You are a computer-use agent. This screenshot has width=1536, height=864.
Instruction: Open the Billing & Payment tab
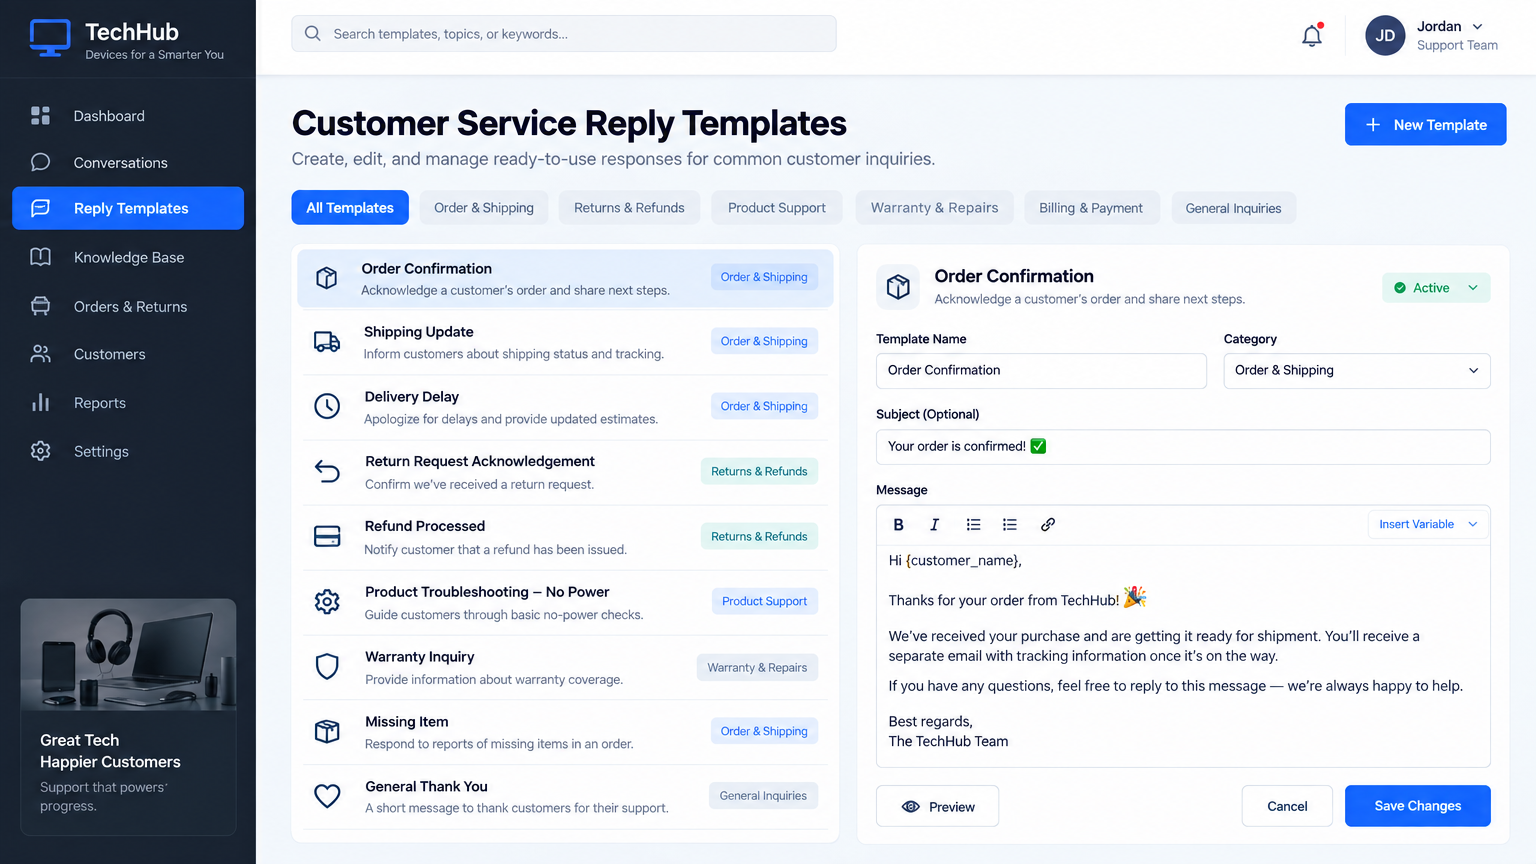(1091, 208)
